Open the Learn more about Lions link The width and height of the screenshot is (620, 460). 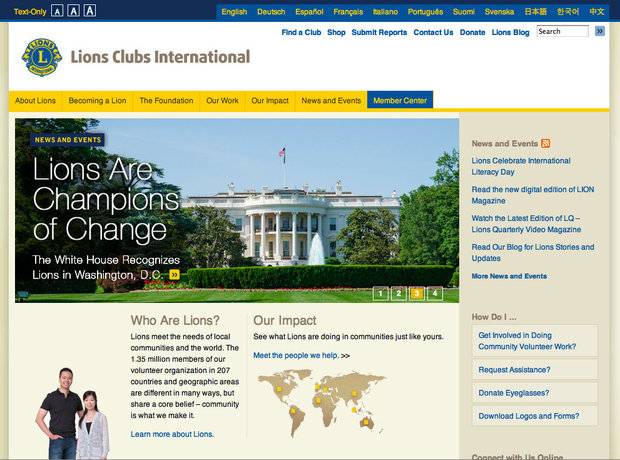click(x=172, y=434)
